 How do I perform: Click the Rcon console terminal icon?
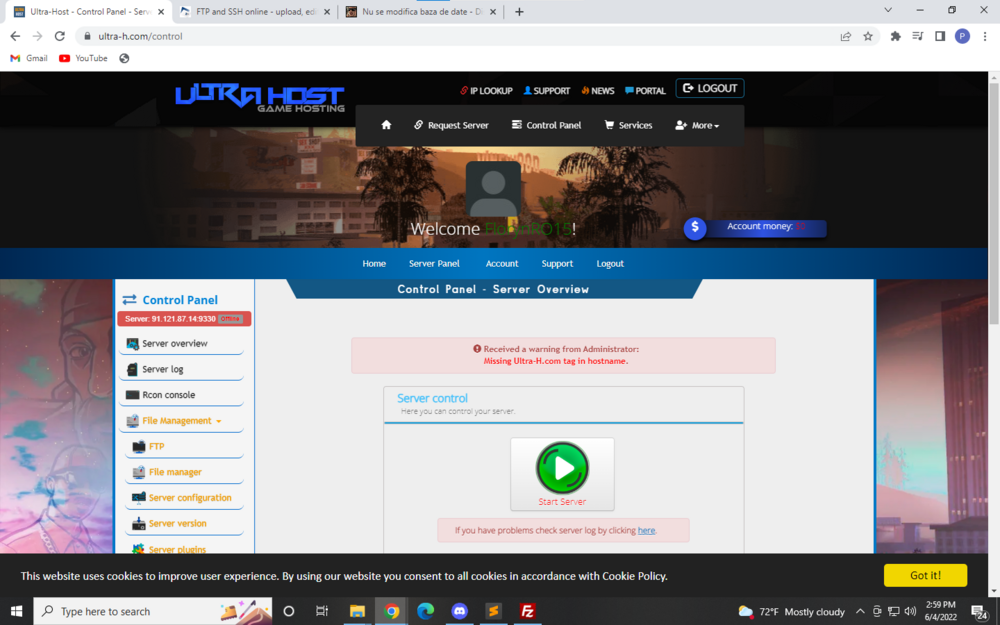pos(132,395)
